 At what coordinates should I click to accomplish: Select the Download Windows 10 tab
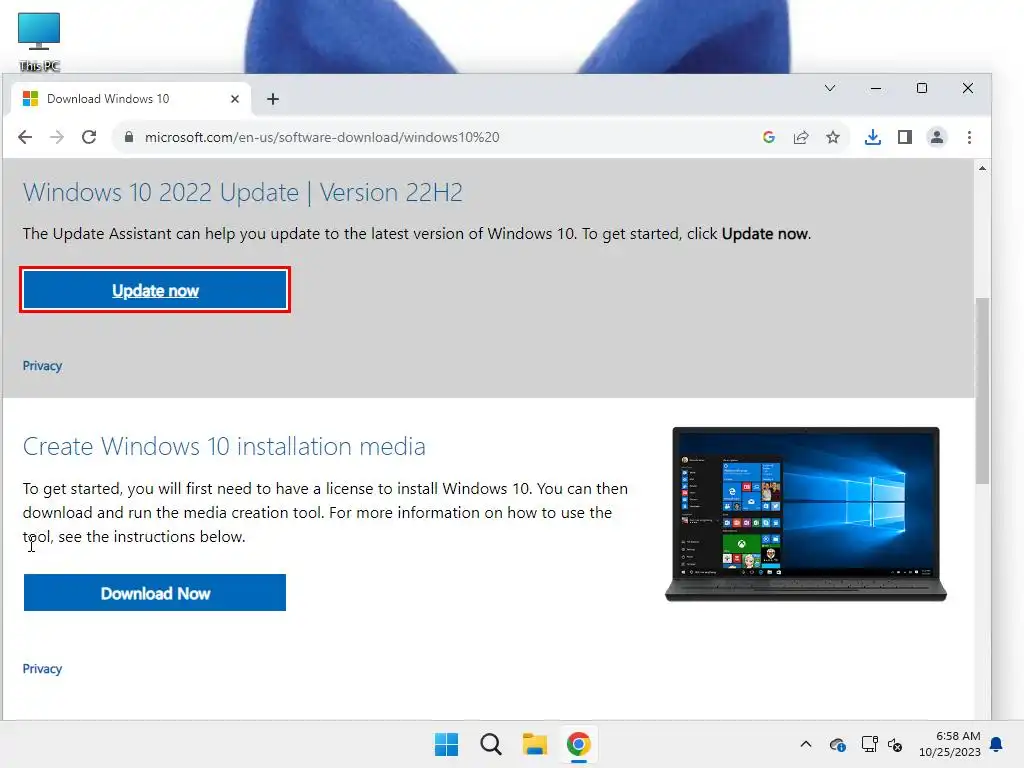pyautogui.click(x=131, y=99)
